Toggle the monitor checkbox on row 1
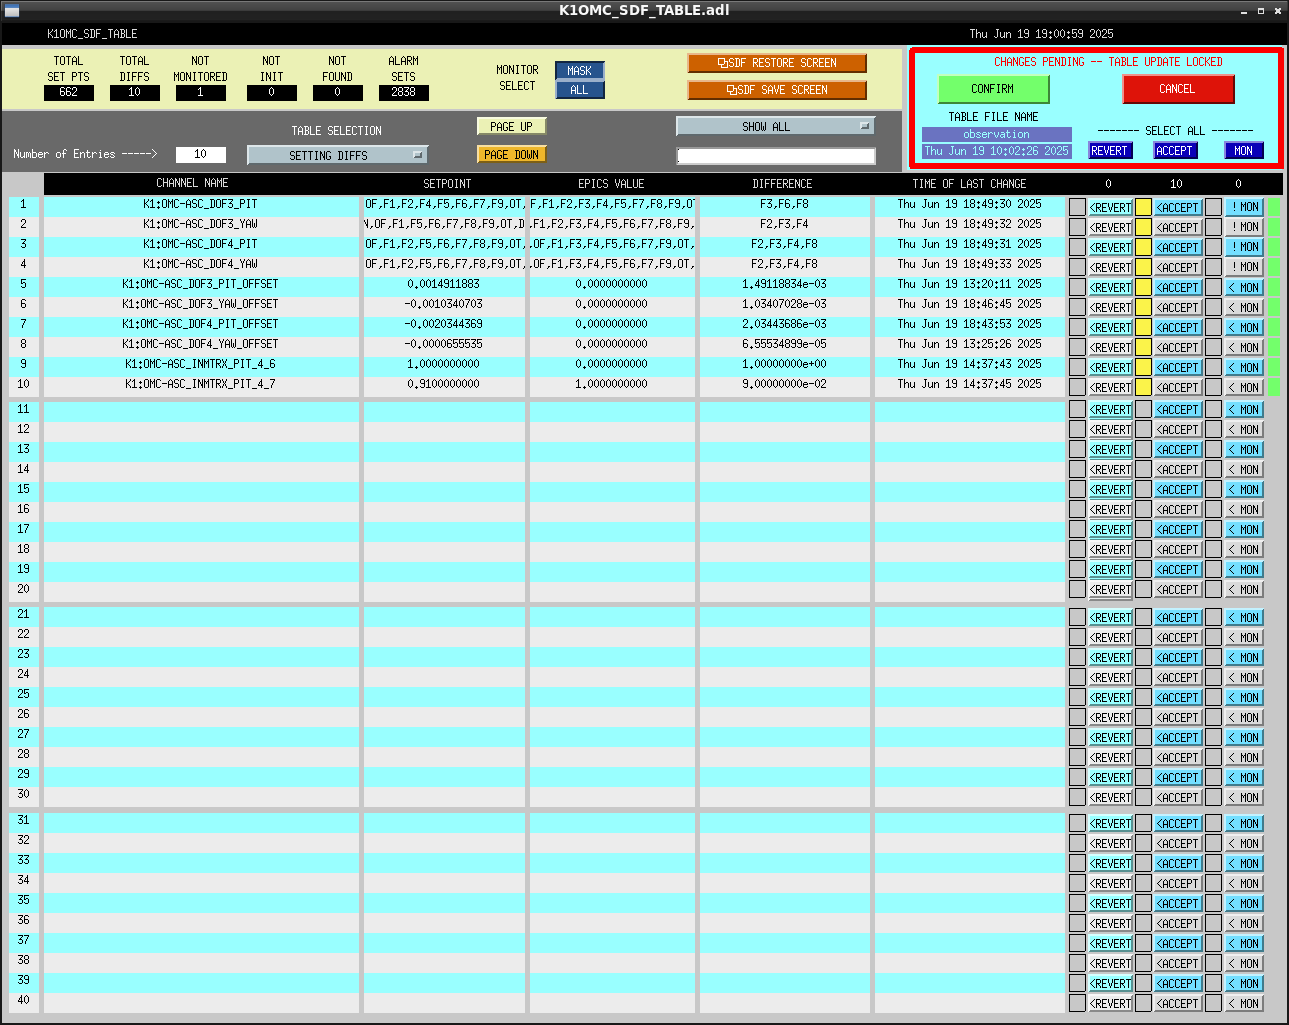The height and width of the screenshot is (1025, 1289). tap(1213, 207)
